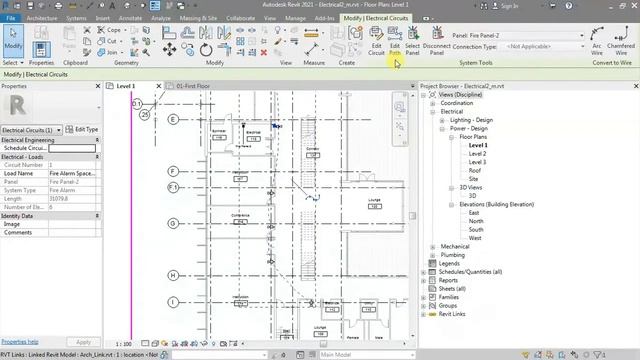Viewport: 640px width, 360px height.
Task: Click the Rotate tool icon
Action: coord(206,50)
